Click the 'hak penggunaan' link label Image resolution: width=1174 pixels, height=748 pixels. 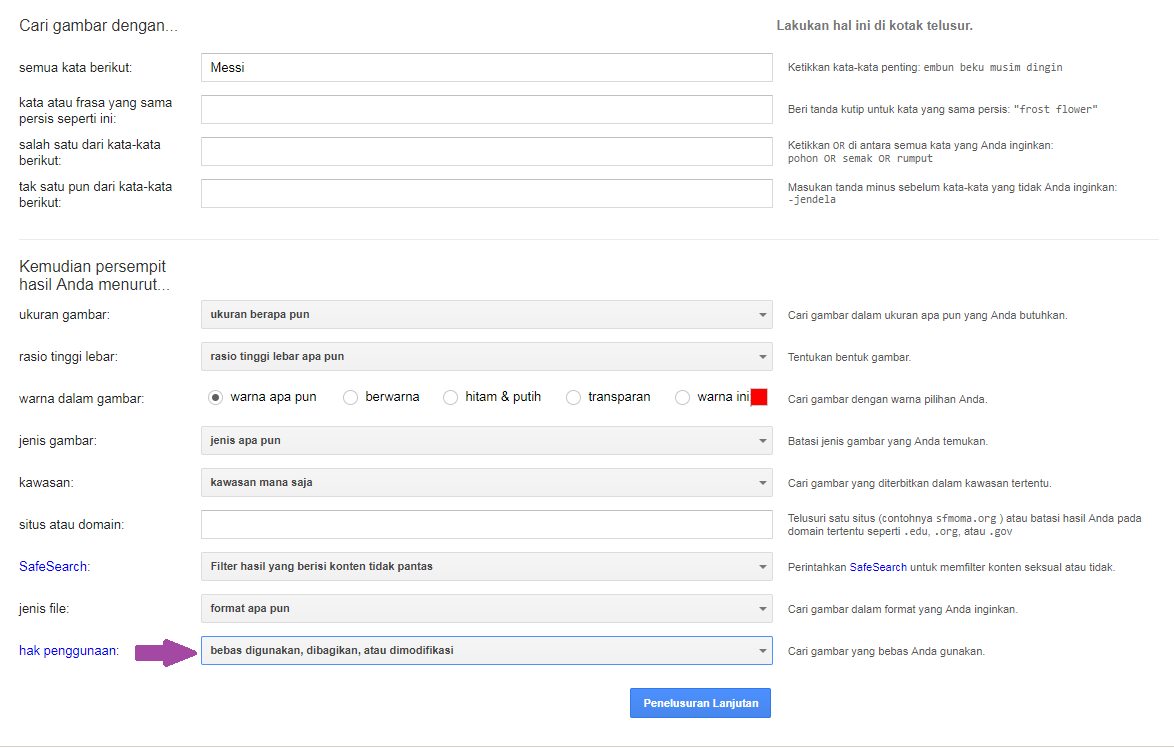tap(68, 651)
